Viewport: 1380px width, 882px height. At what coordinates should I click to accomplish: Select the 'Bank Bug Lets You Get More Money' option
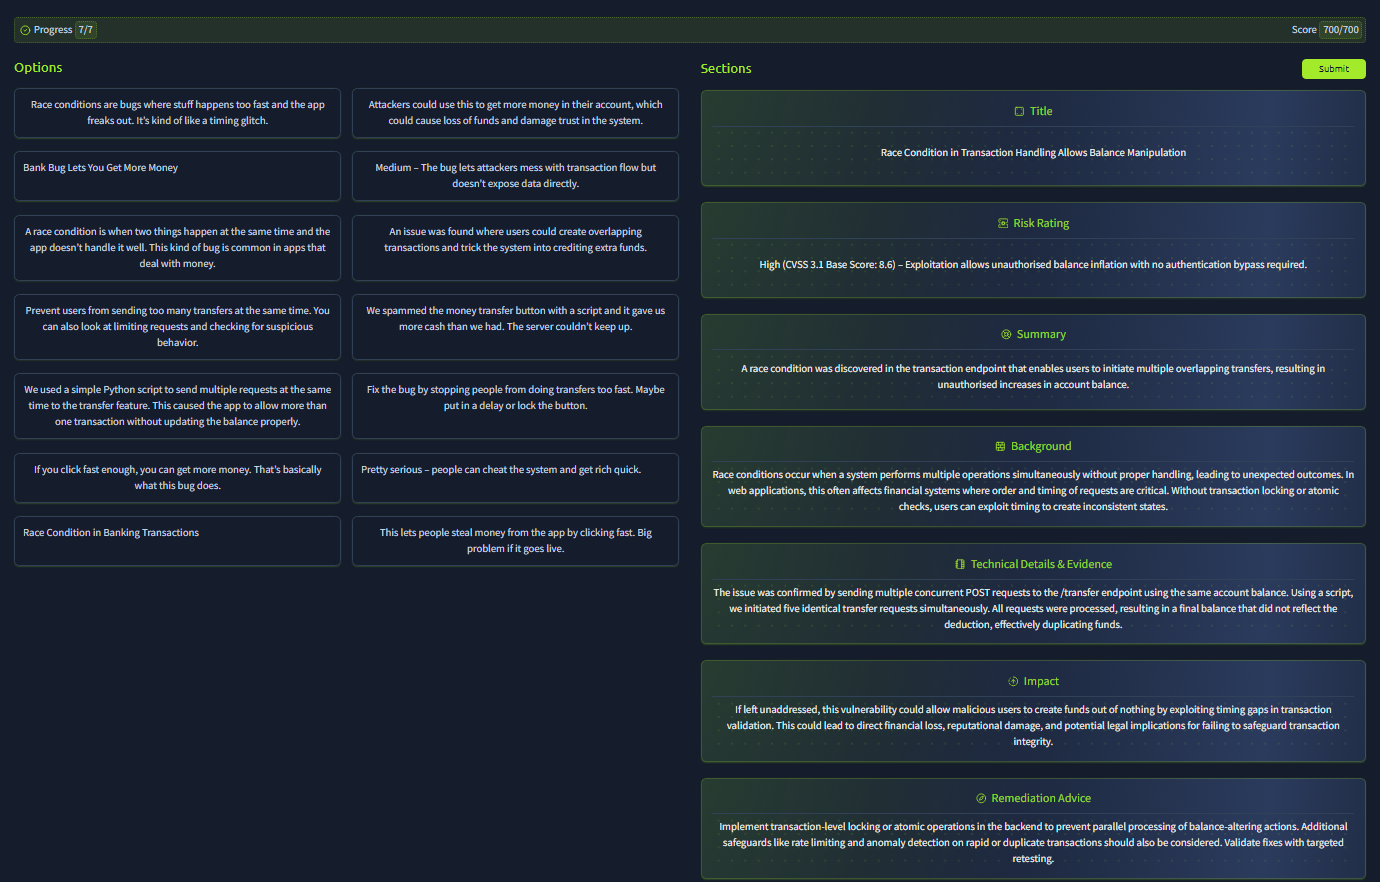(x=177, y=176)
